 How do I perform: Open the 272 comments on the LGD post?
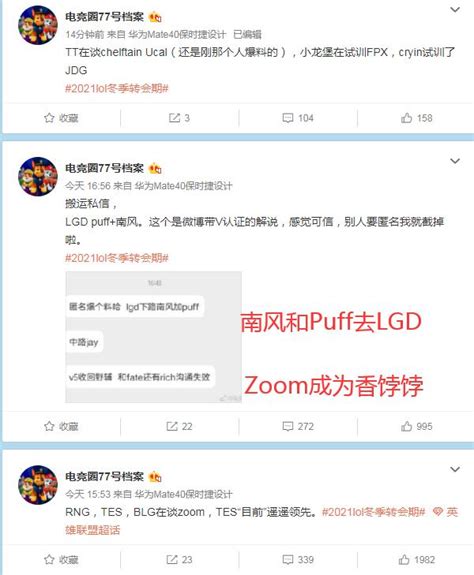click(298, 426)
